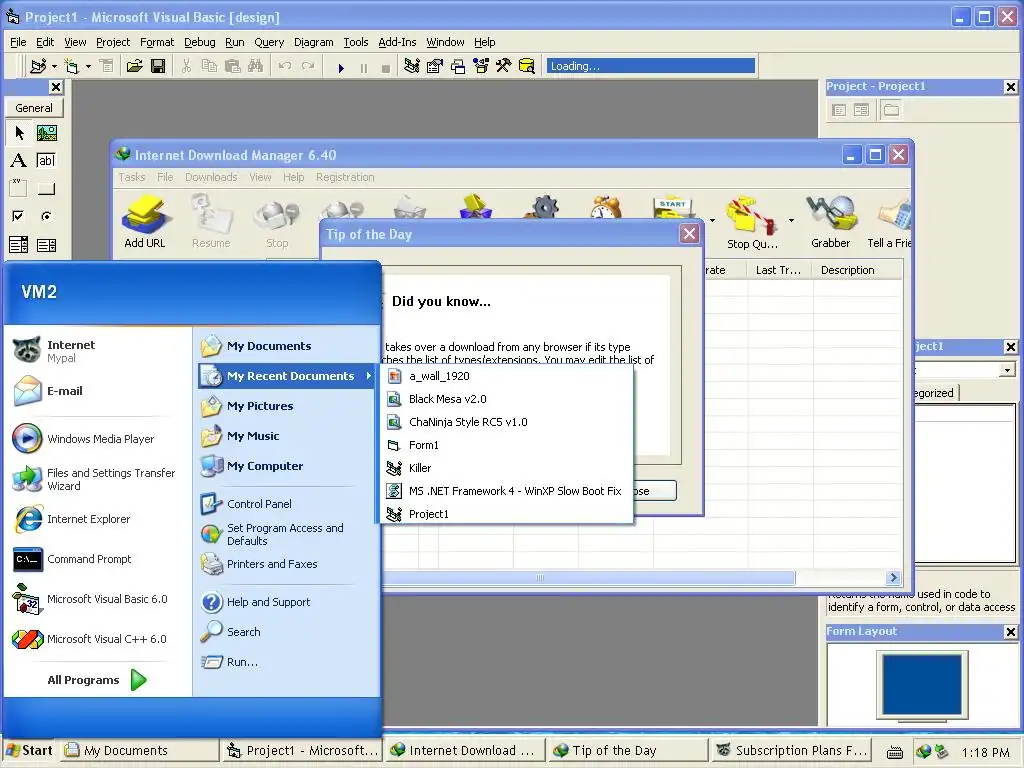The image size is (1024, 768).
Task: Open Form Layout Window toolbar icon
Action: pos(458,66)
